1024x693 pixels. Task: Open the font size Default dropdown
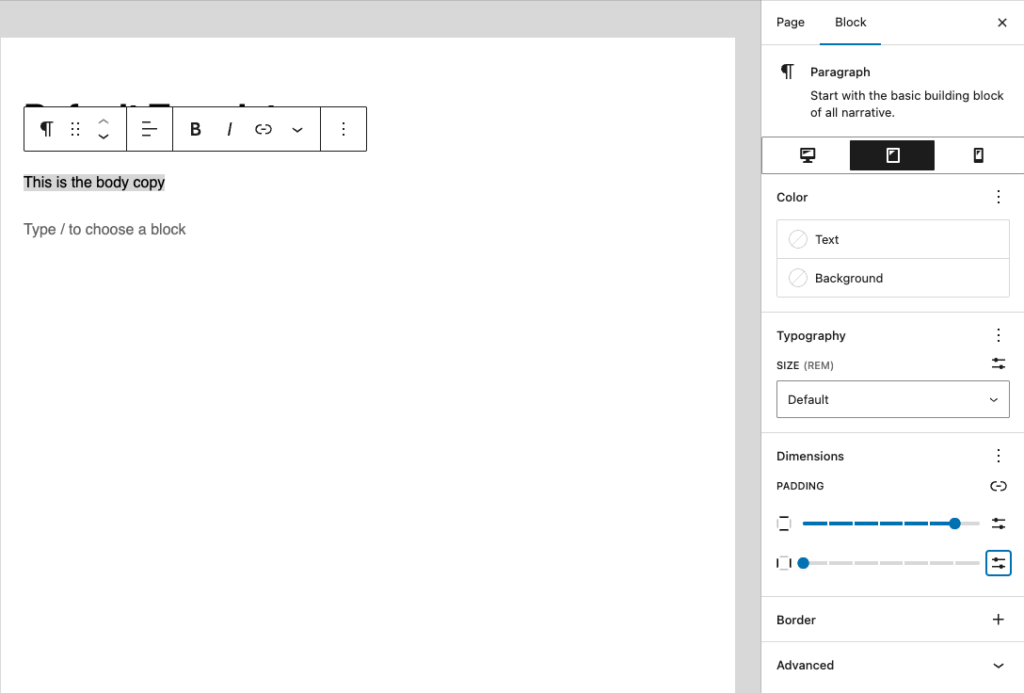[892, 399]
